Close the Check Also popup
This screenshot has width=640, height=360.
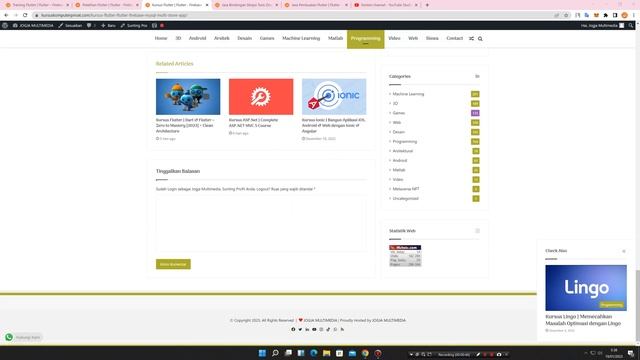click(624, 251)
